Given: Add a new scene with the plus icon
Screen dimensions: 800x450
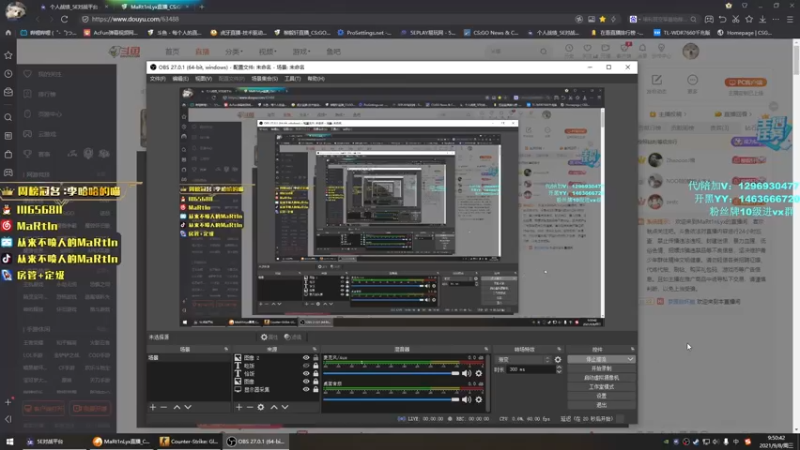Looking at the screenshot, I should (153, 407).
